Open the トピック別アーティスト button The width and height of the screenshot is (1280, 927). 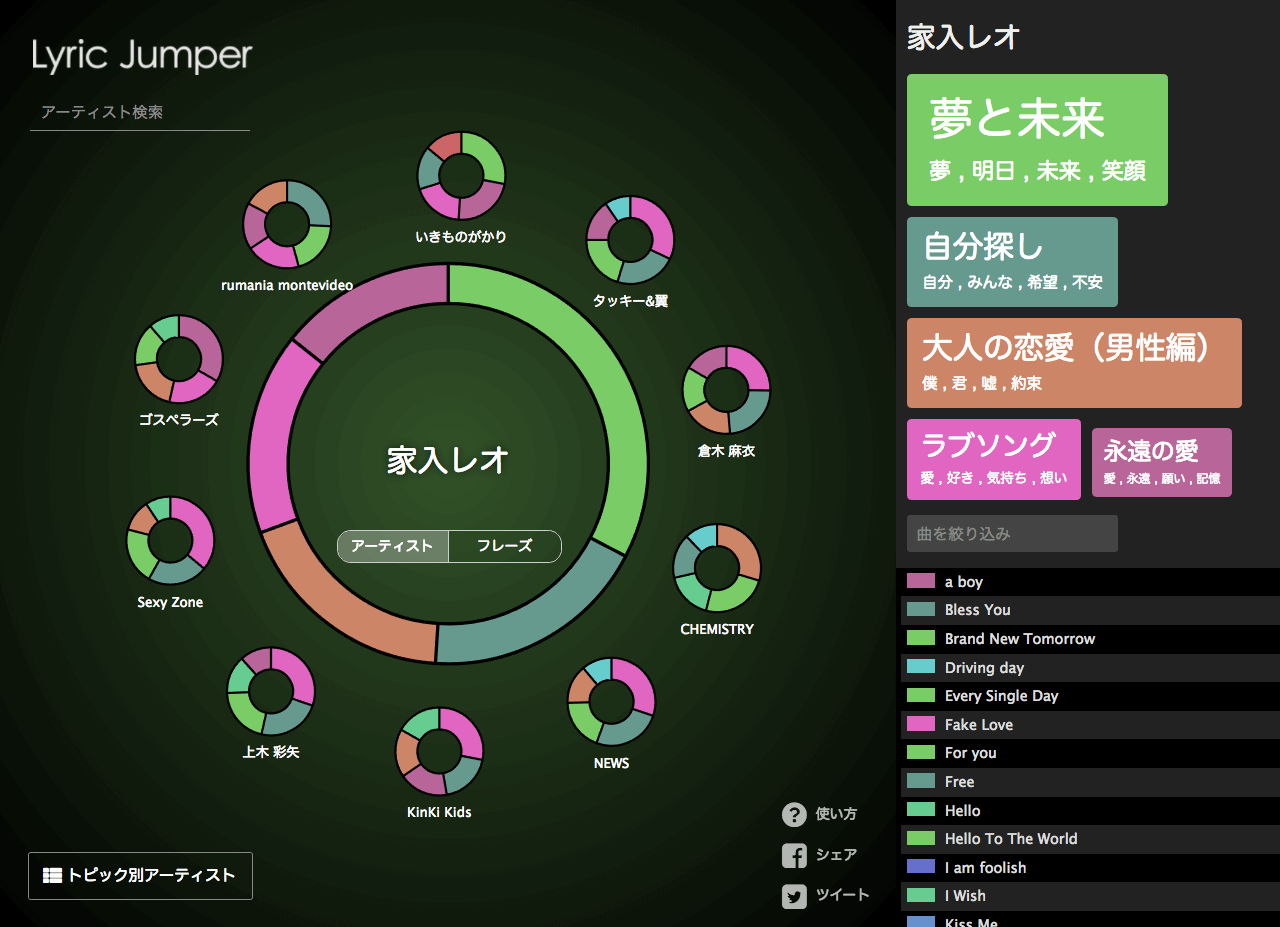click(x=140, y=876)
